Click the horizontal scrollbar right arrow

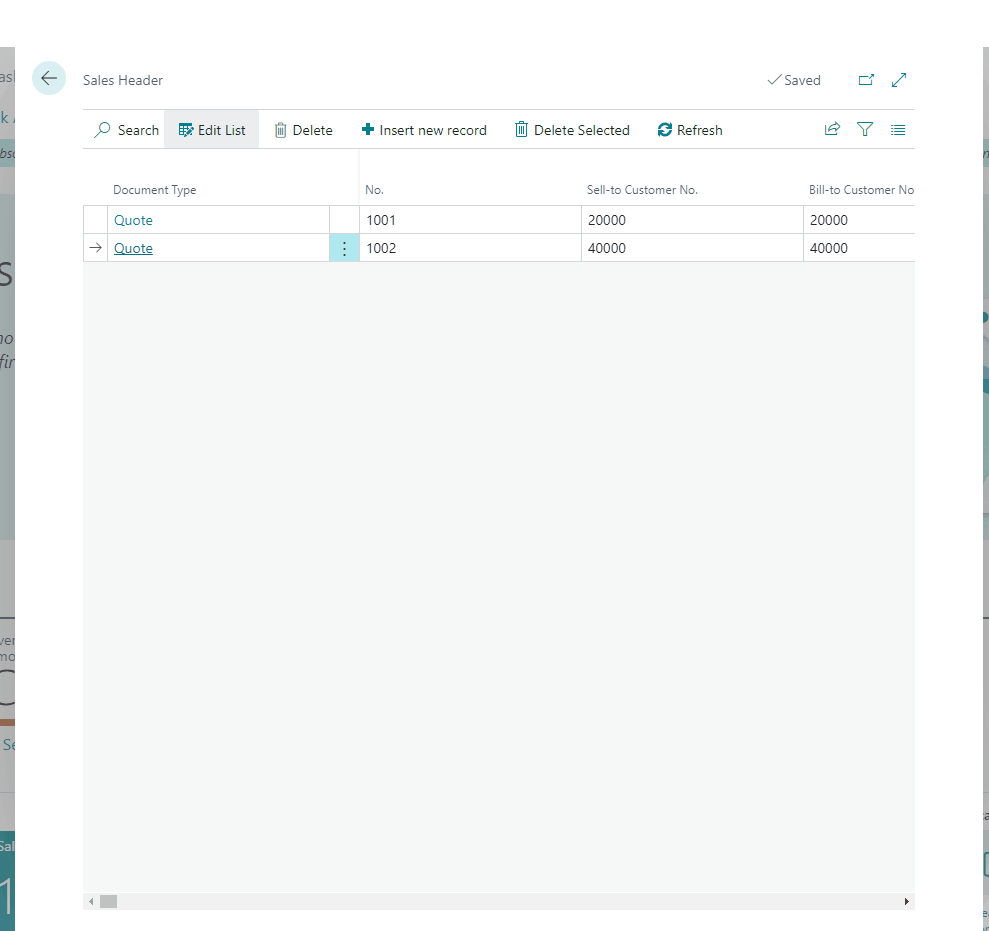[906, 902]
